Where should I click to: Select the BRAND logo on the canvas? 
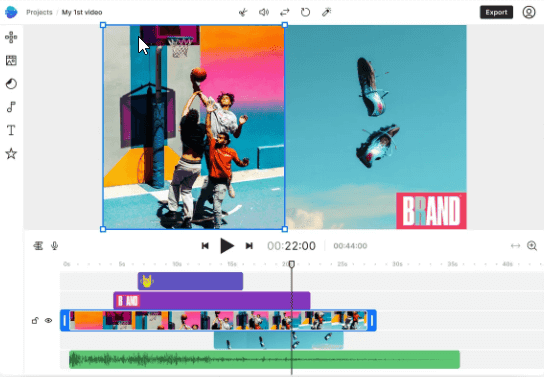pos(431,211)
